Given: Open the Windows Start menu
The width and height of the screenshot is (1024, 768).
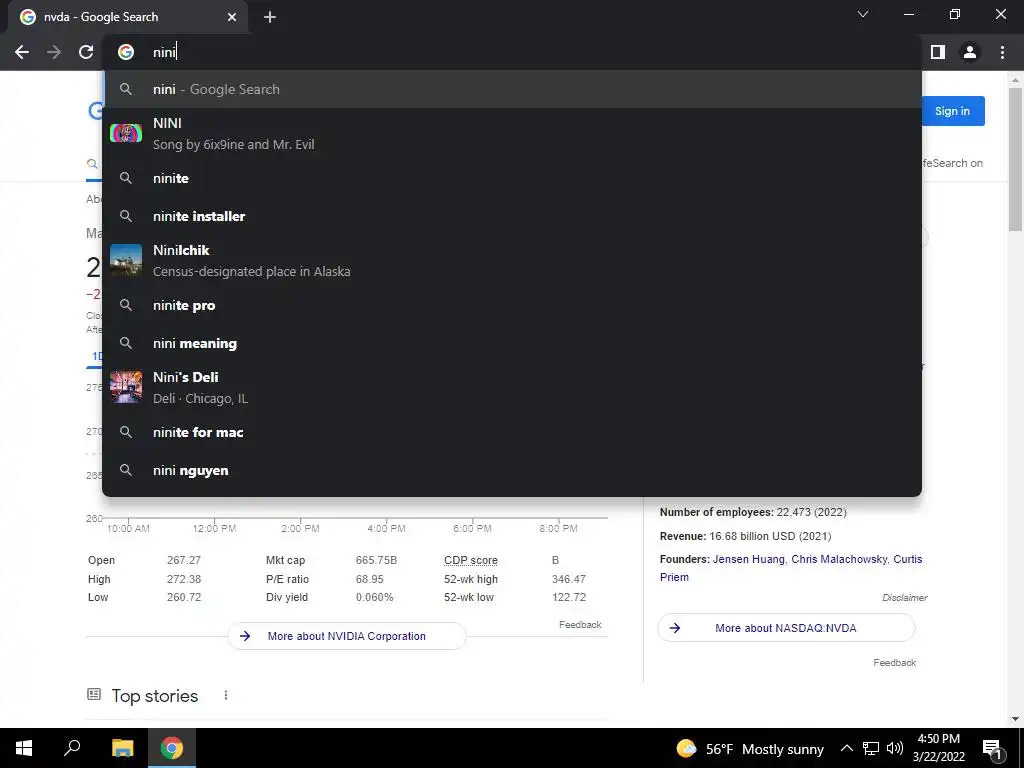Looking at the screenshot, I should (x=24, y=748).
